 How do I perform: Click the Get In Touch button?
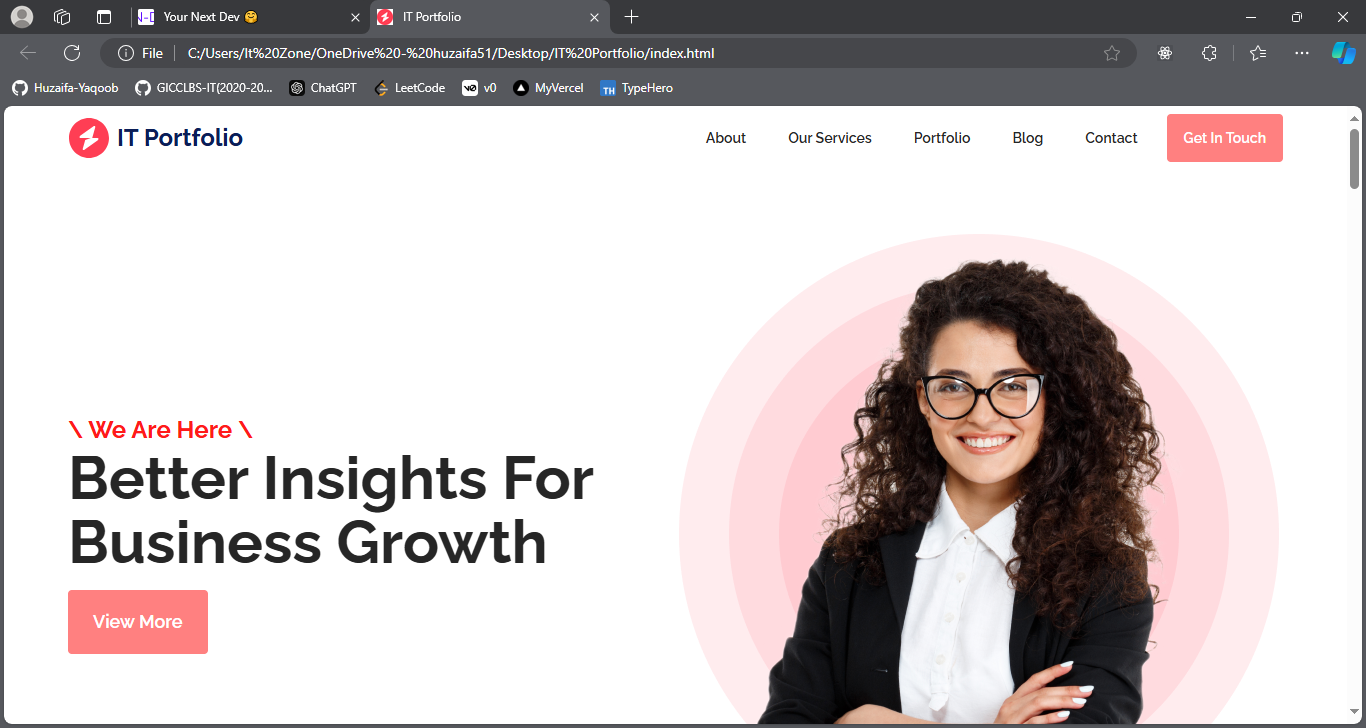(x=1225, y=138)
